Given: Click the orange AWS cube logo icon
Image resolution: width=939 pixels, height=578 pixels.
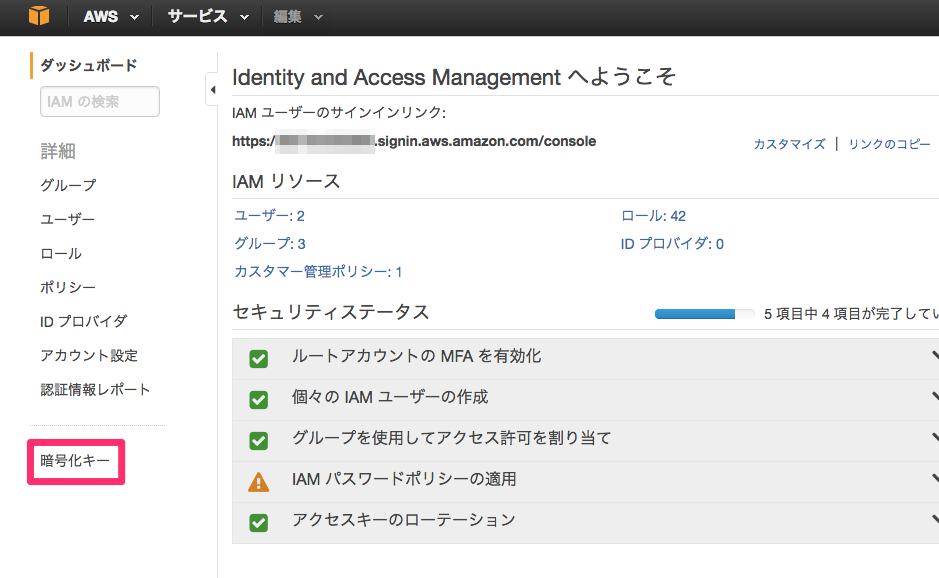Looking at the screenshot, I should click(x=37, y=16).
